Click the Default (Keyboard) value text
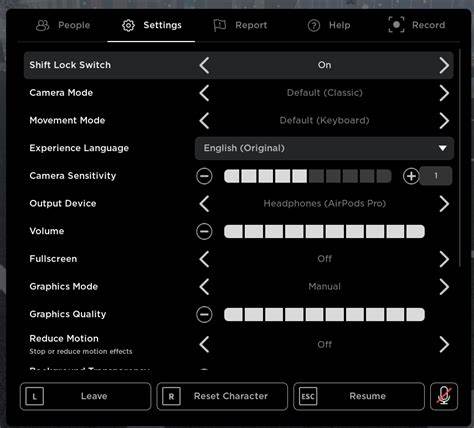Screen dimensions: 474x428 [x=324, y=120]
